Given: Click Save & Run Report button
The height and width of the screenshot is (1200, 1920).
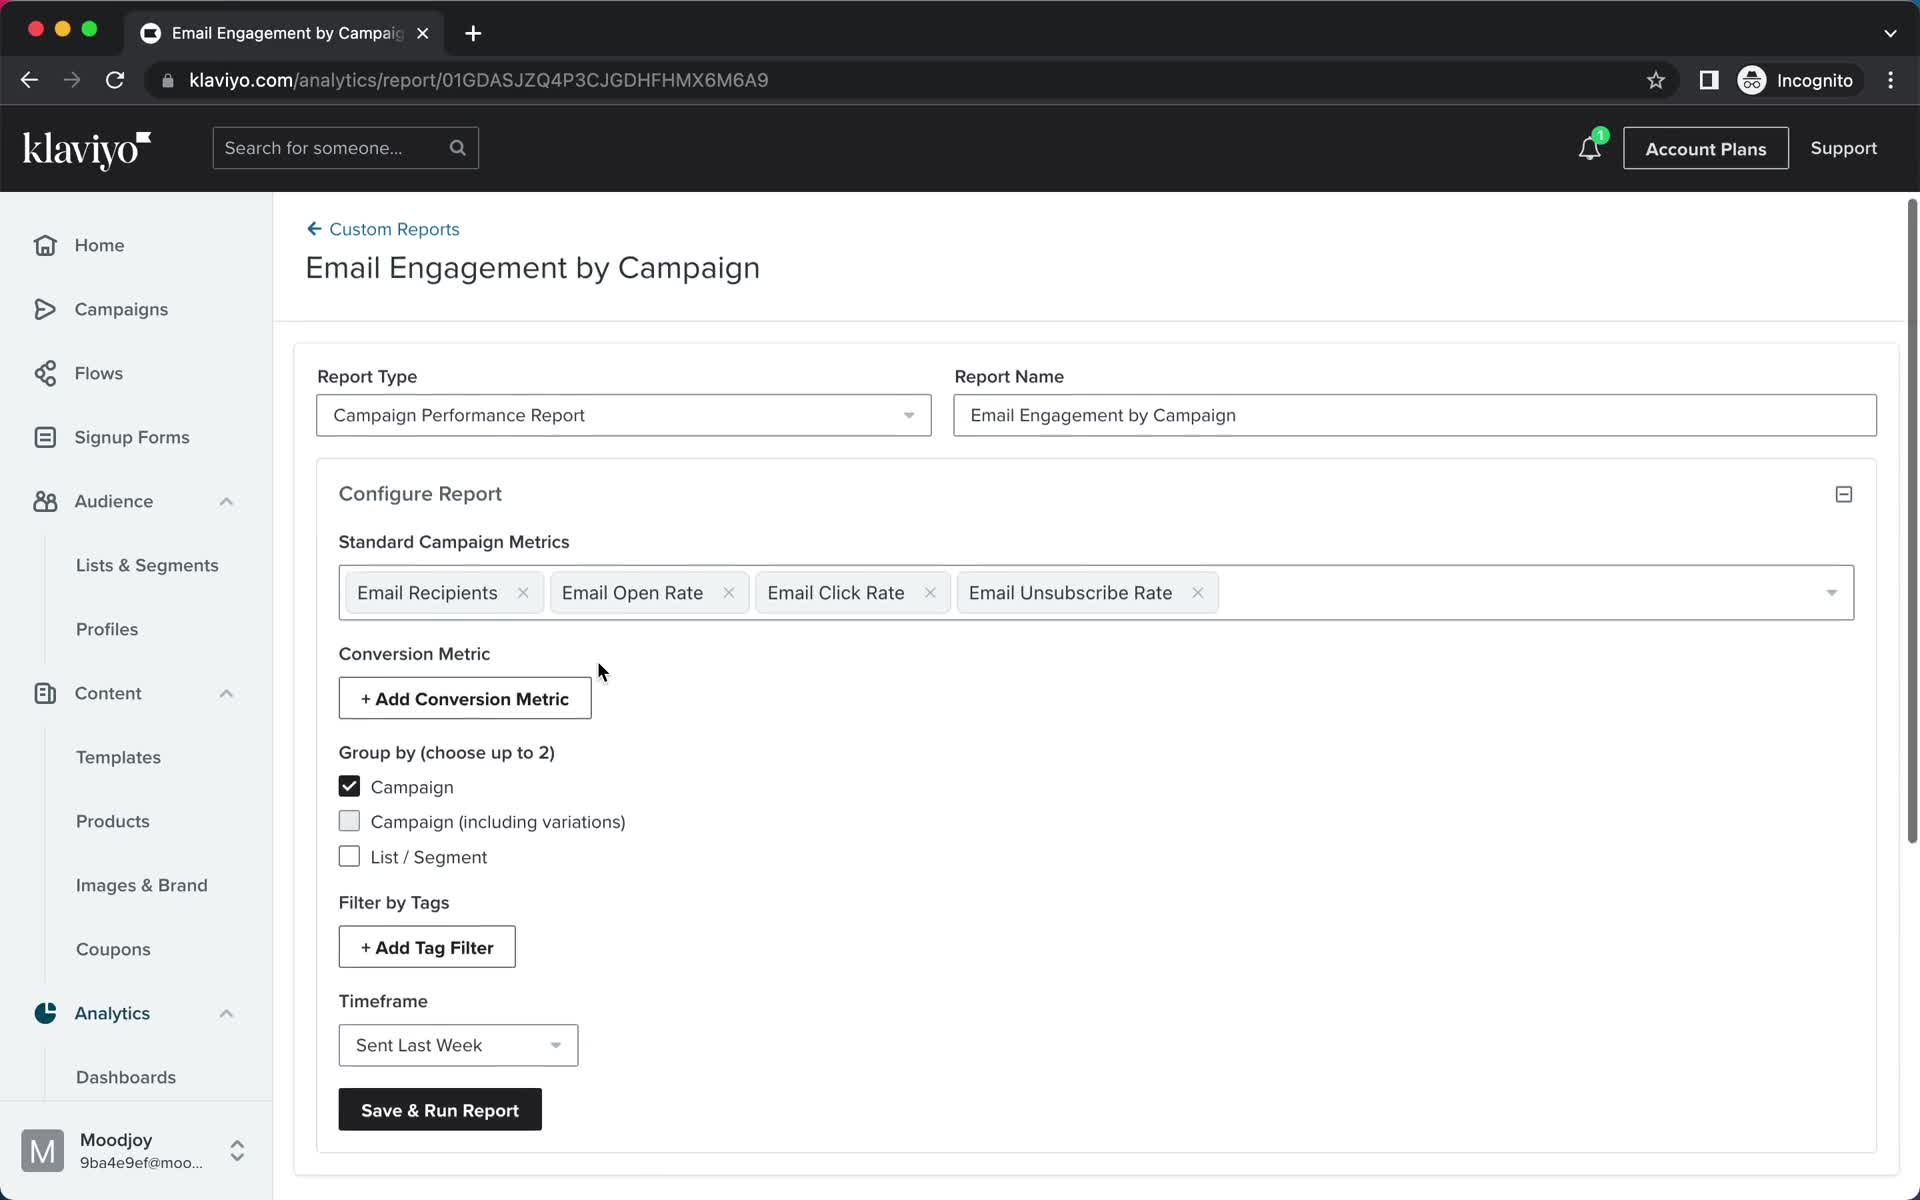Looking at the screenshot, I should click(440, 1110).
